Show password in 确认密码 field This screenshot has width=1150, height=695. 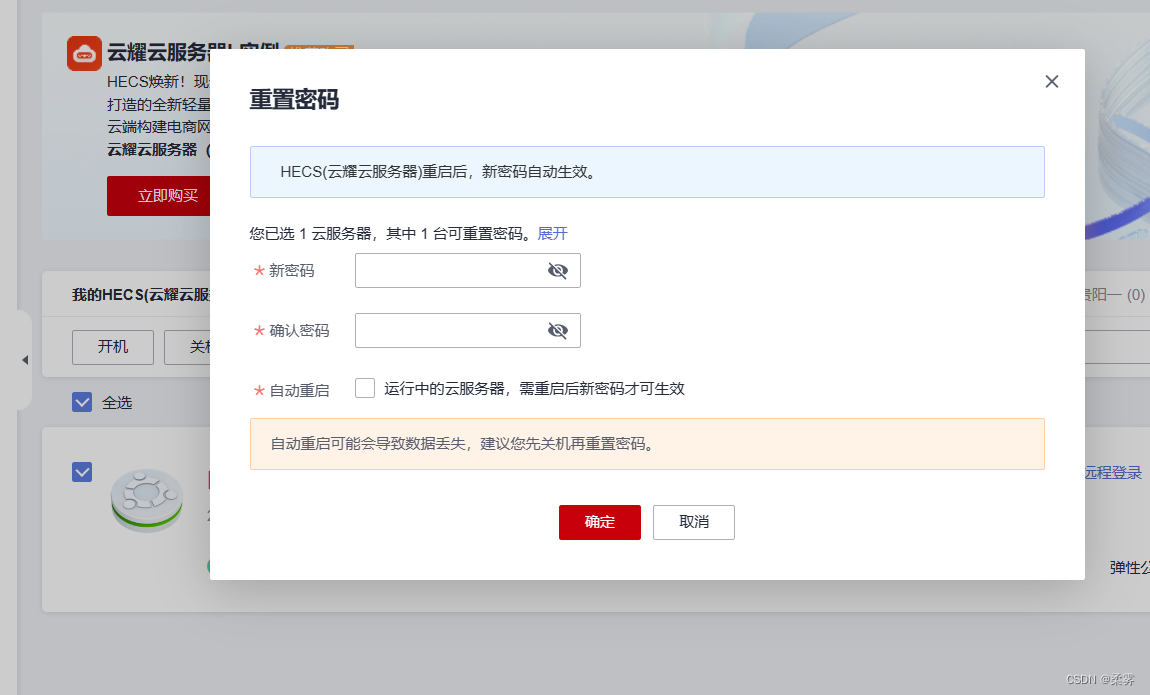pyautogui.click(x=557, y=331)
